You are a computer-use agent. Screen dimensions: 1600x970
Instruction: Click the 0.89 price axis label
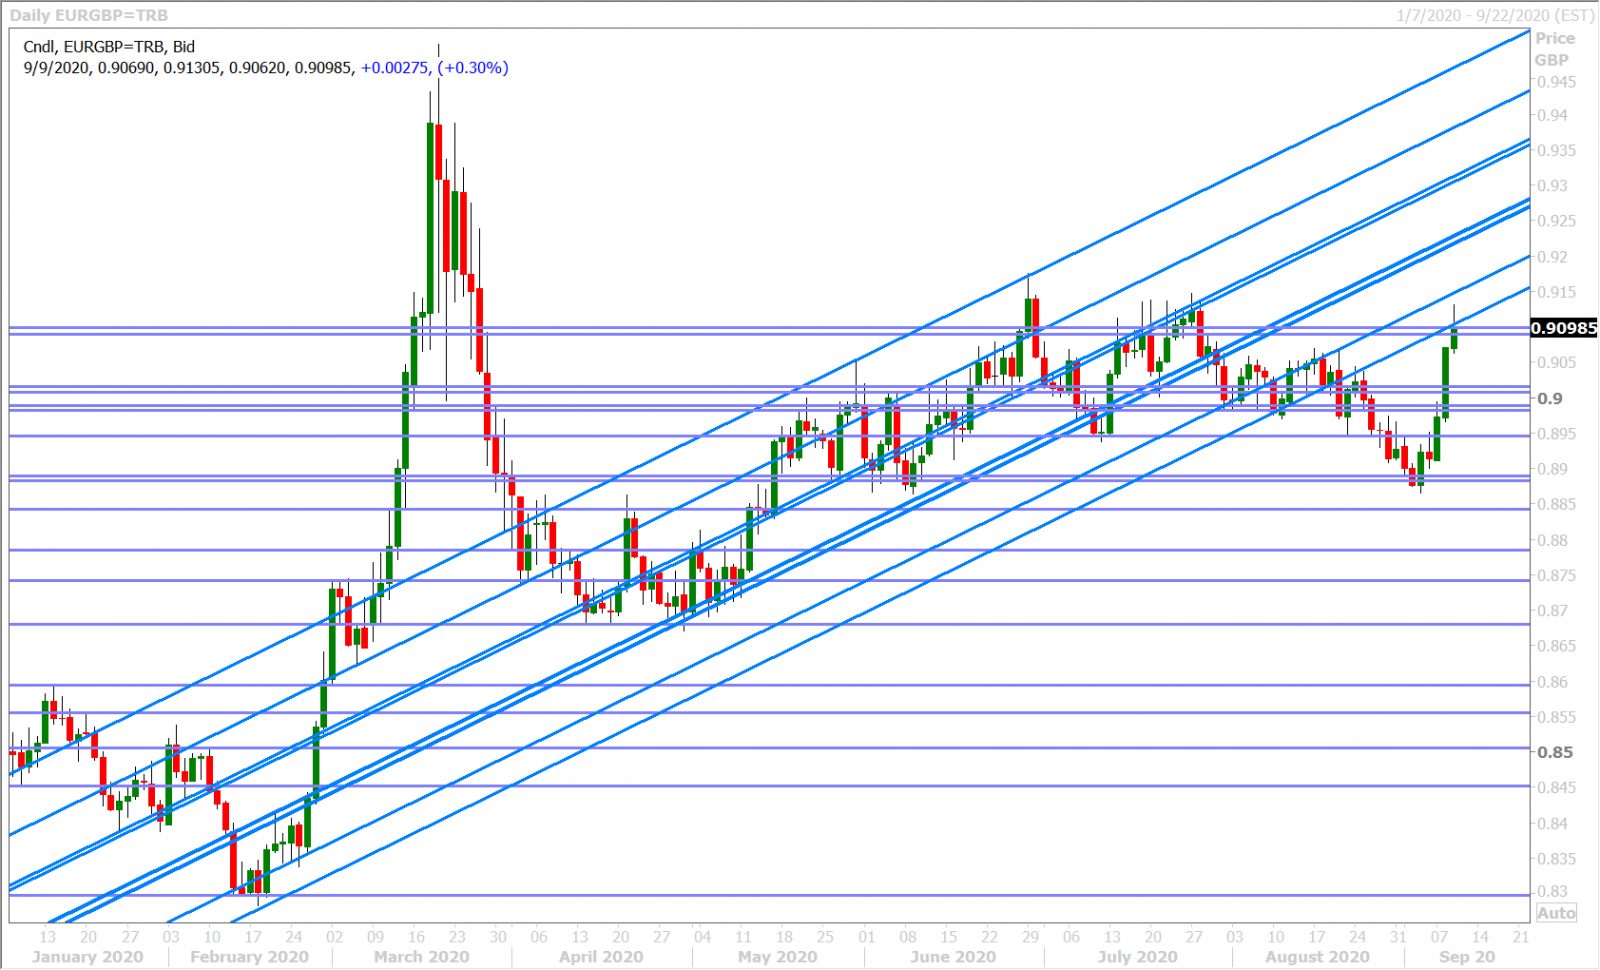click(1553, 468)
